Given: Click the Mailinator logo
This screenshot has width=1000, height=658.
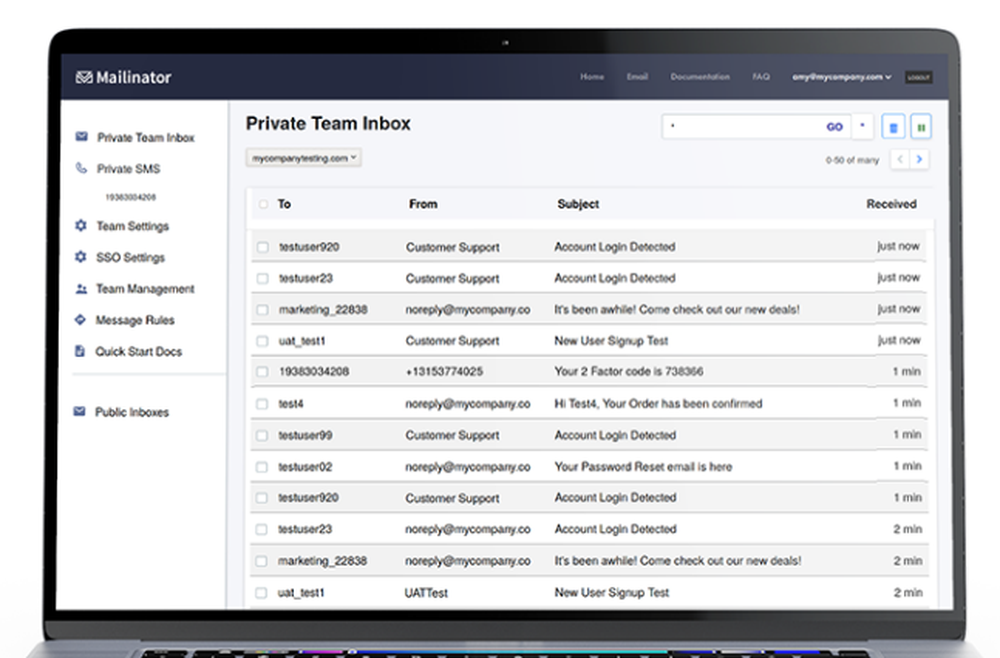Looking at the screenshot, I should (x=123, y=77).
